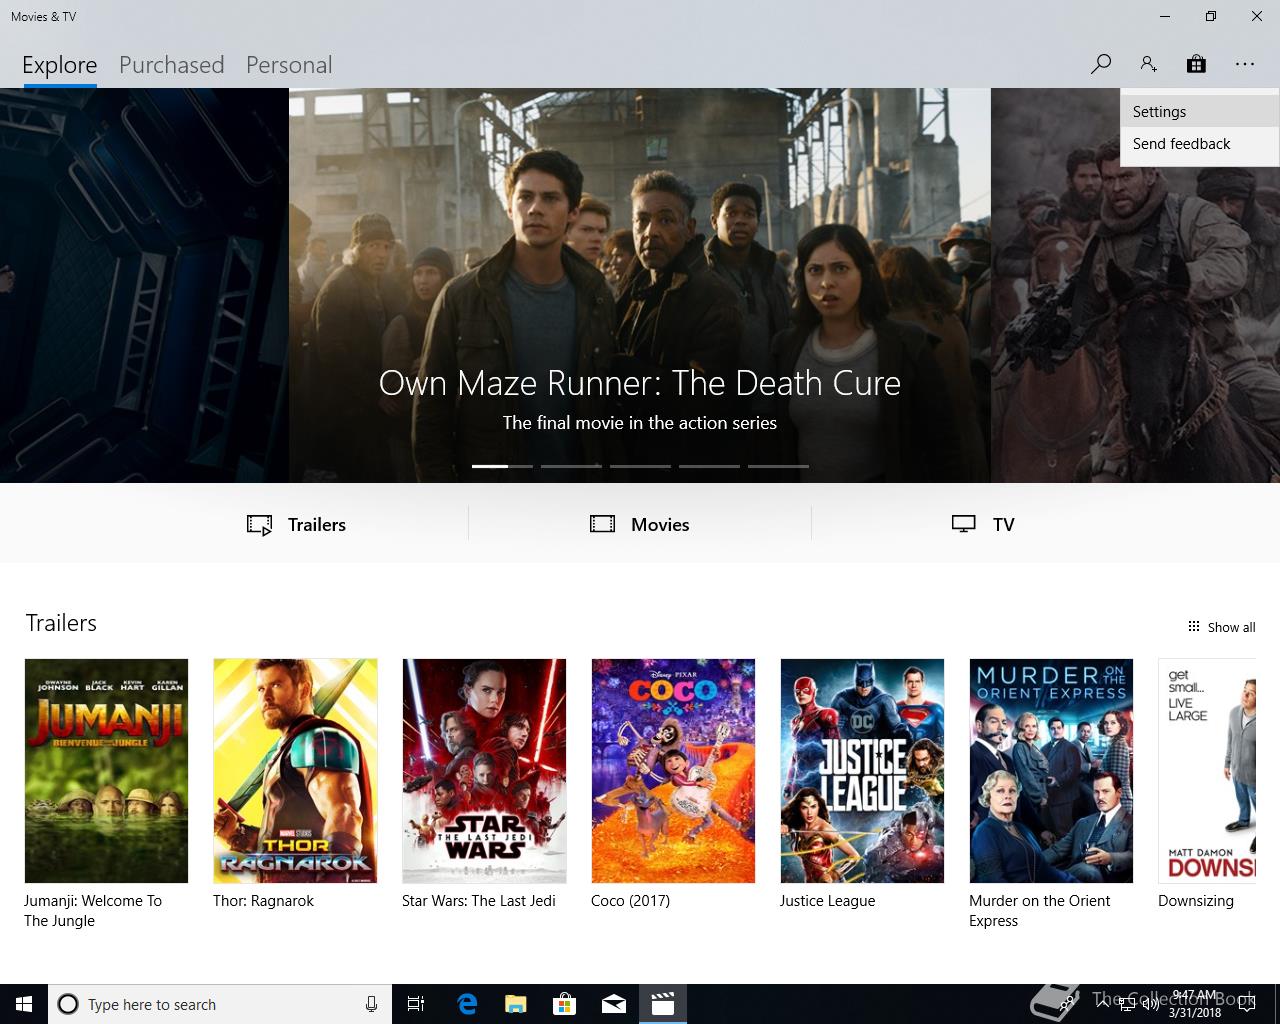Click the Maze Runner: The Death Cure banner
This screenshot has width=1280, height=1024.
point(640,285)
